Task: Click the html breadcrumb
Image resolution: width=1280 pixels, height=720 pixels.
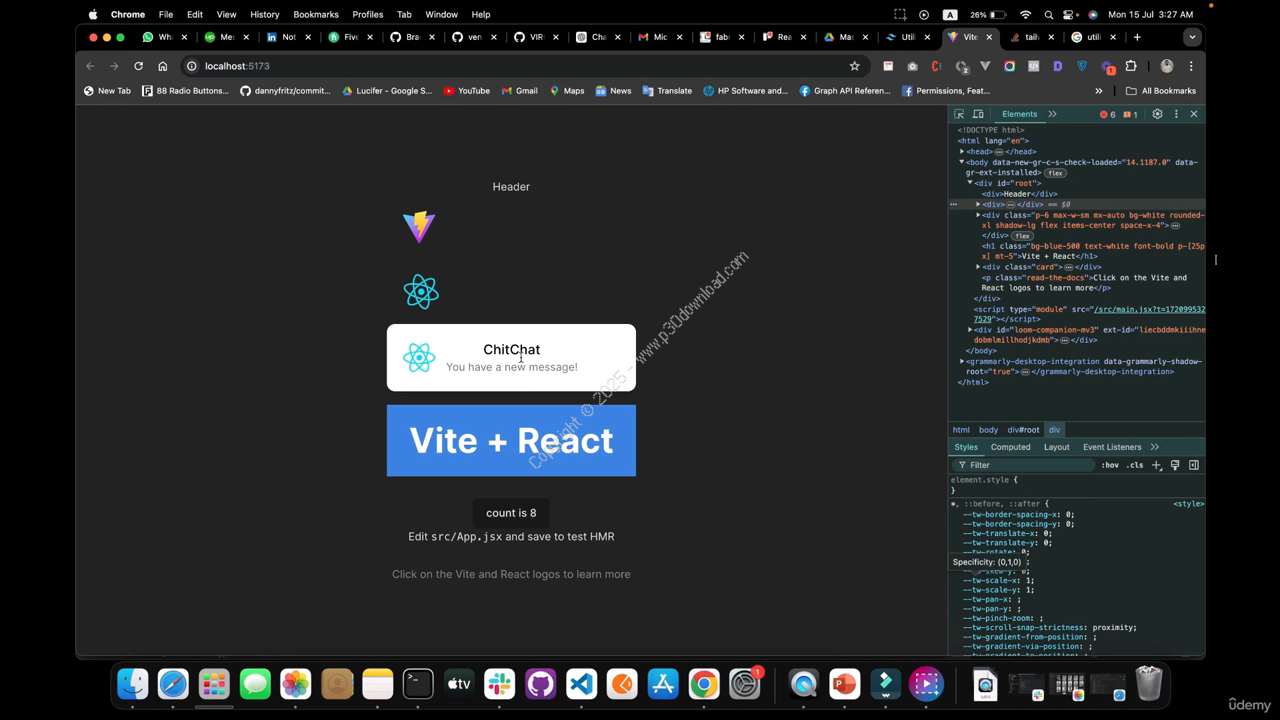Action: (x=961, y=430)
